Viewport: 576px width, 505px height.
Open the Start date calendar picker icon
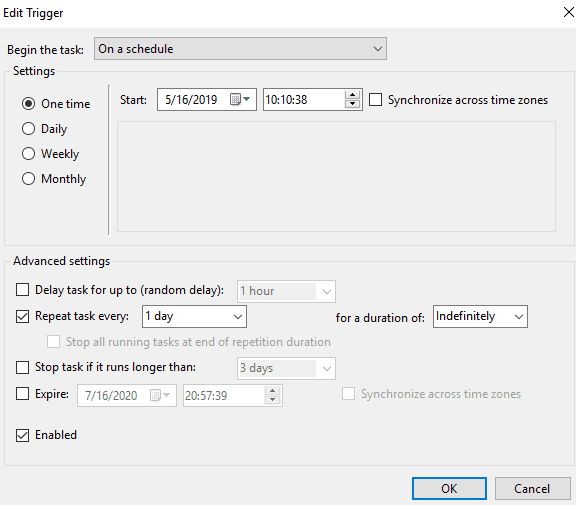tap(240, 99)
